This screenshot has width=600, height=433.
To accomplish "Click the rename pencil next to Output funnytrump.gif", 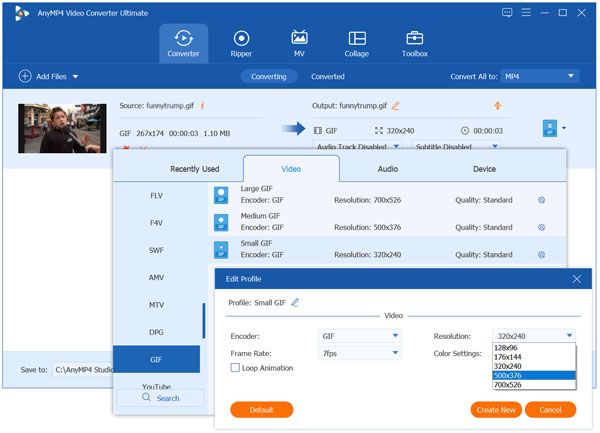I will click(x=395, y=105).
